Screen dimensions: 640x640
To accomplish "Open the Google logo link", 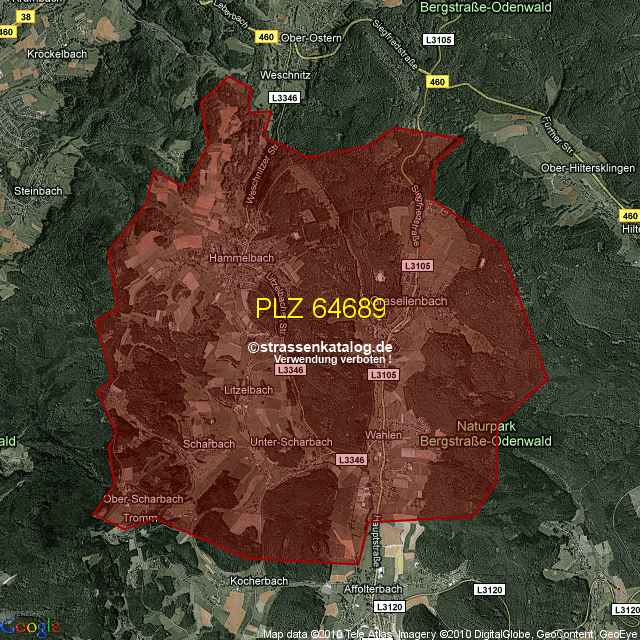I will 30,627.
